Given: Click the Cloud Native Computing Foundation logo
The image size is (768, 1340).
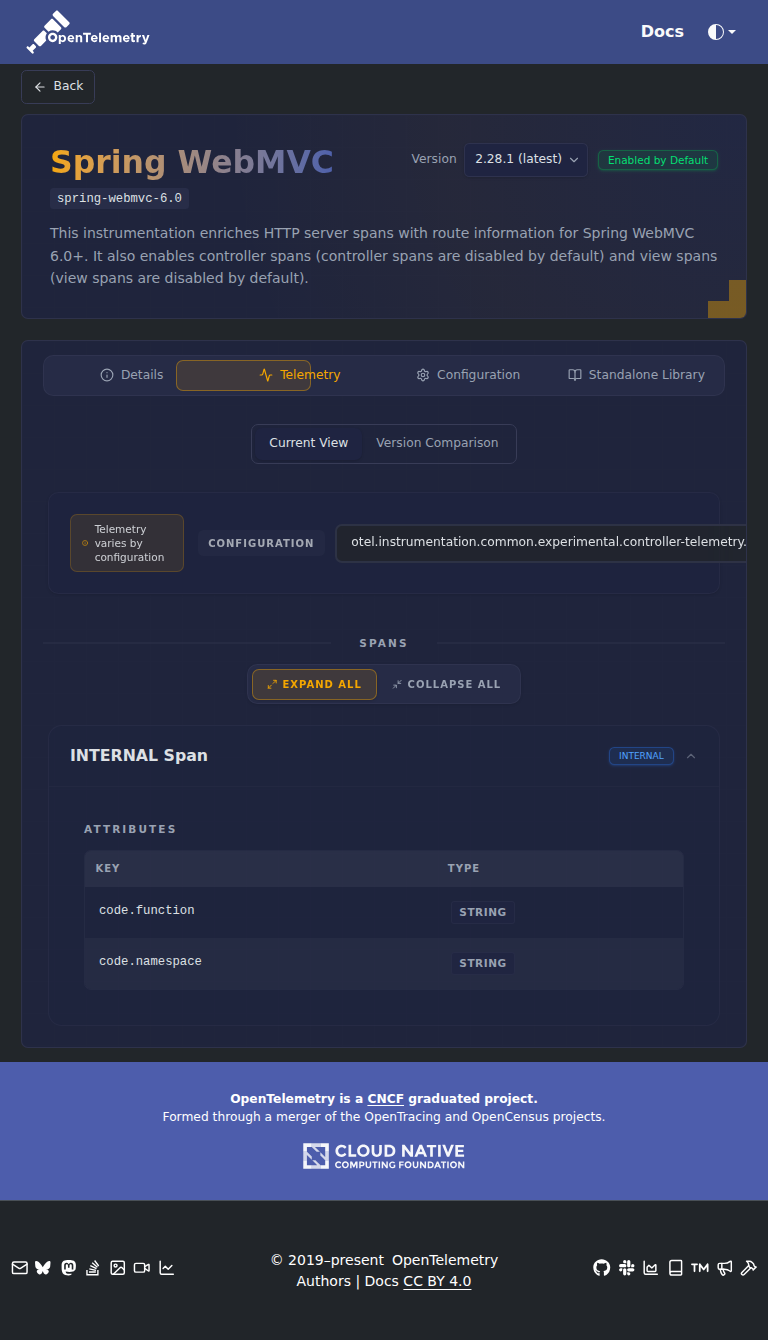Looking at the screenshot, I should [384, 1156].
